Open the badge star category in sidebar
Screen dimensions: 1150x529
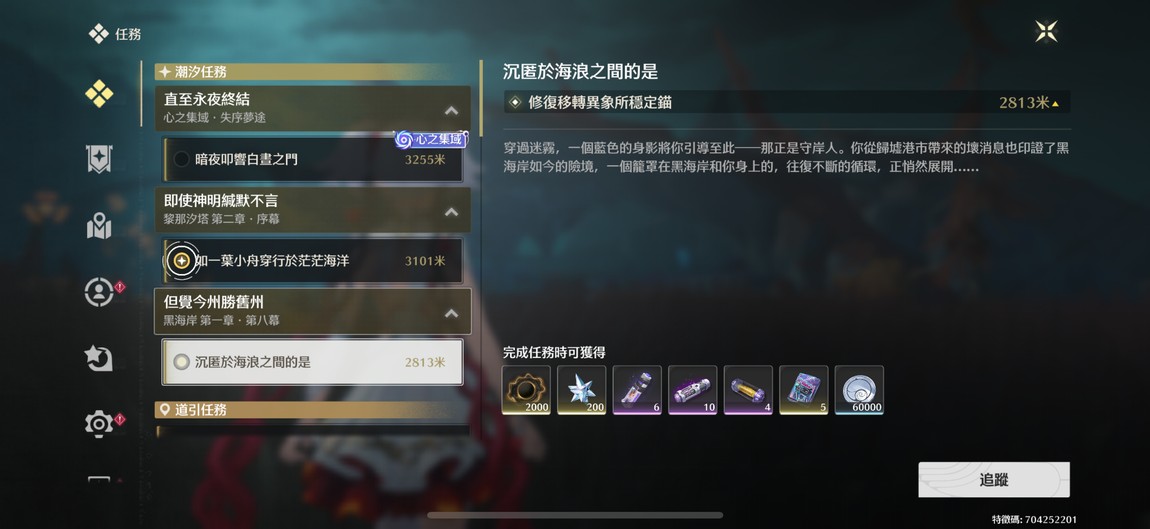click(99, 159)
